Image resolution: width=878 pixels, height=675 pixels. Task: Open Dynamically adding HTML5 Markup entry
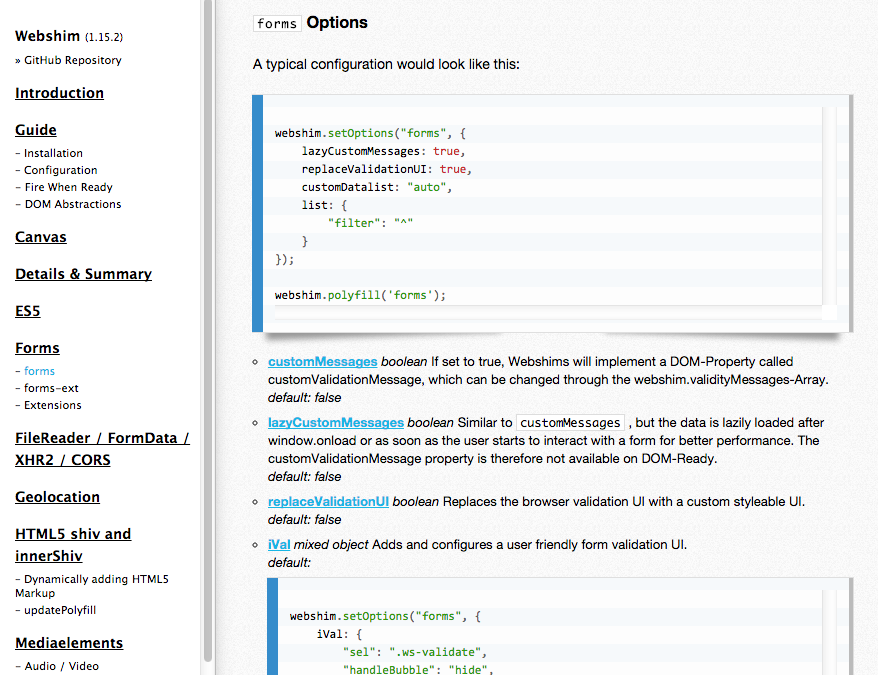tap(92, 586)
